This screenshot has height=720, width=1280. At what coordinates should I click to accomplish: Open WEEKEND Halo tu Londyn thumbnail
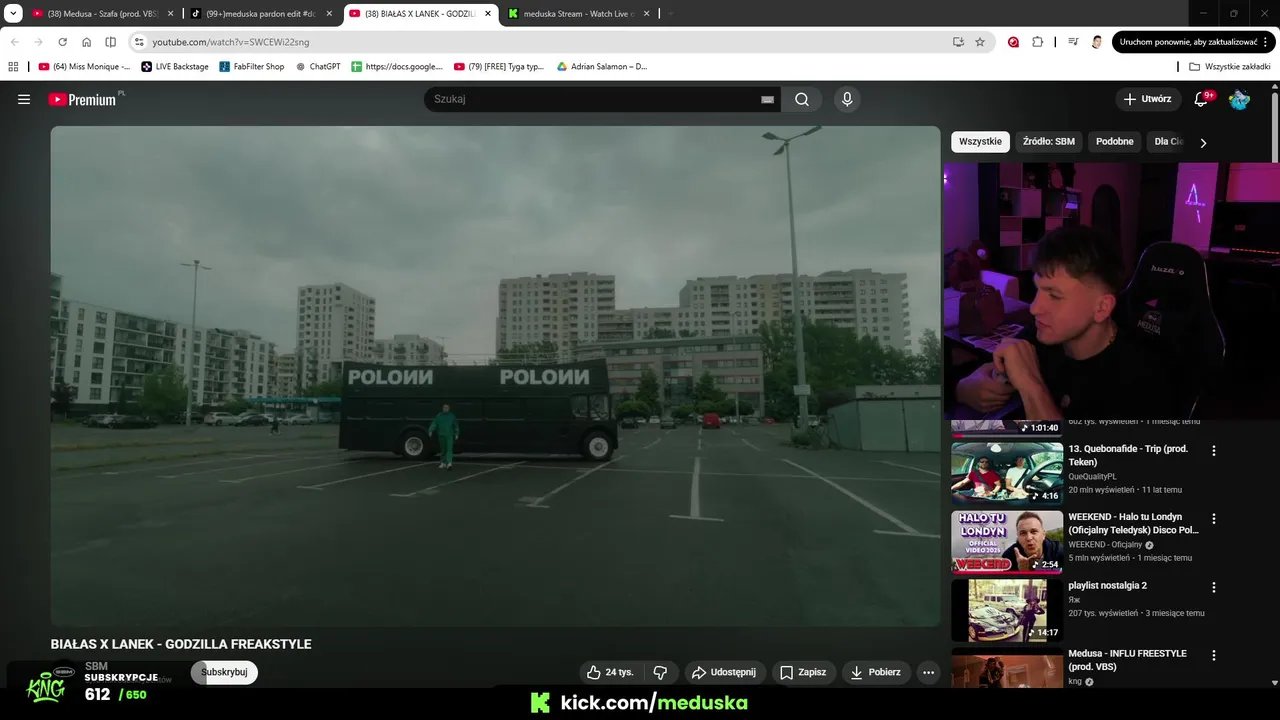coord(1006,540)
